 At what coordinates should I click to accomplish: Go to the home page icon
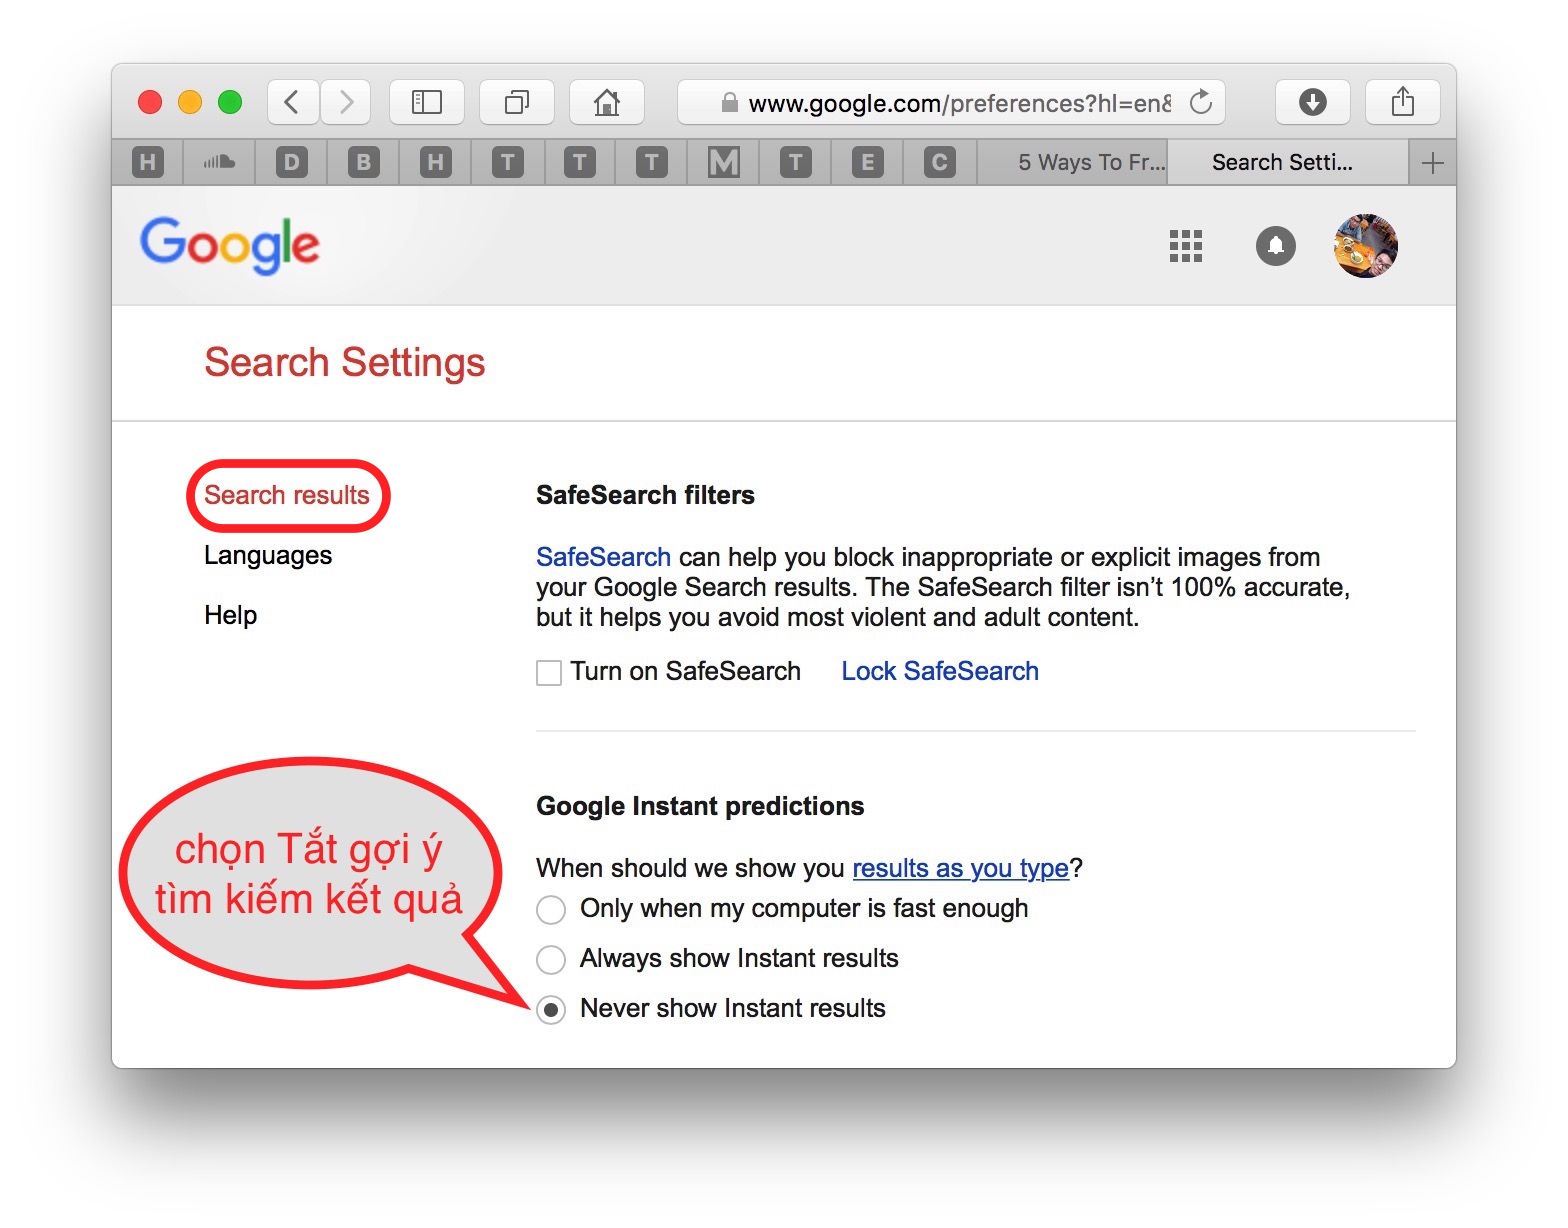606,102
